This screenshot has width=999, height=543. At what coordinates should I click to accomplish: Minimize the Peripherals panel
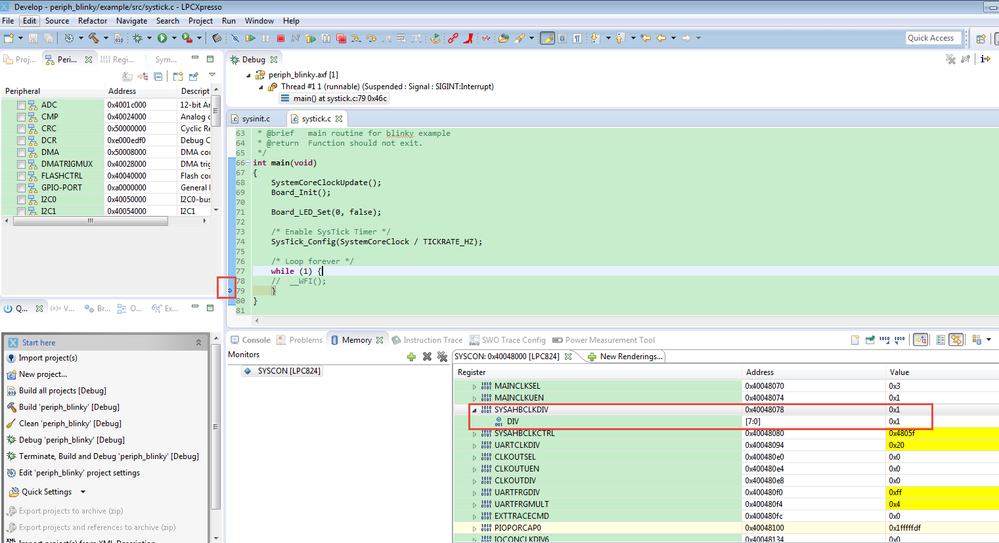(x=195, y=59)
